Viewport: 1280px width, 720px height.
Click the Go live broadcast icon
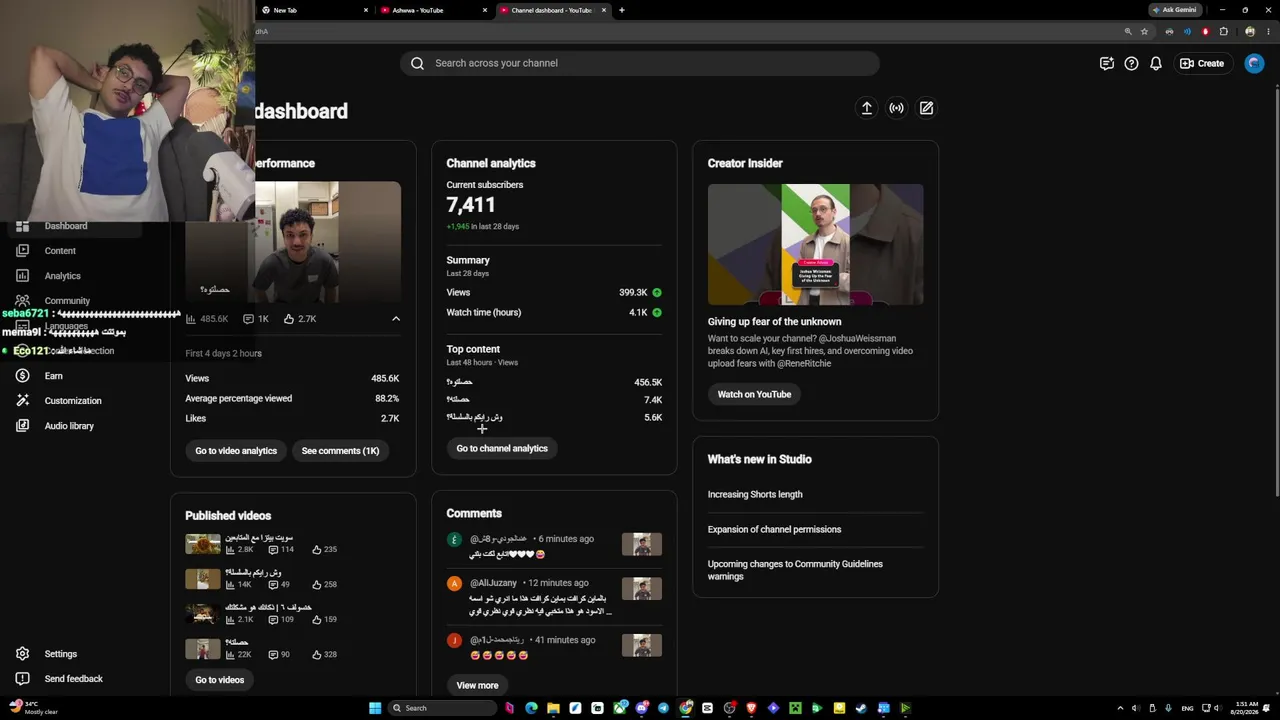click(897, 108)
